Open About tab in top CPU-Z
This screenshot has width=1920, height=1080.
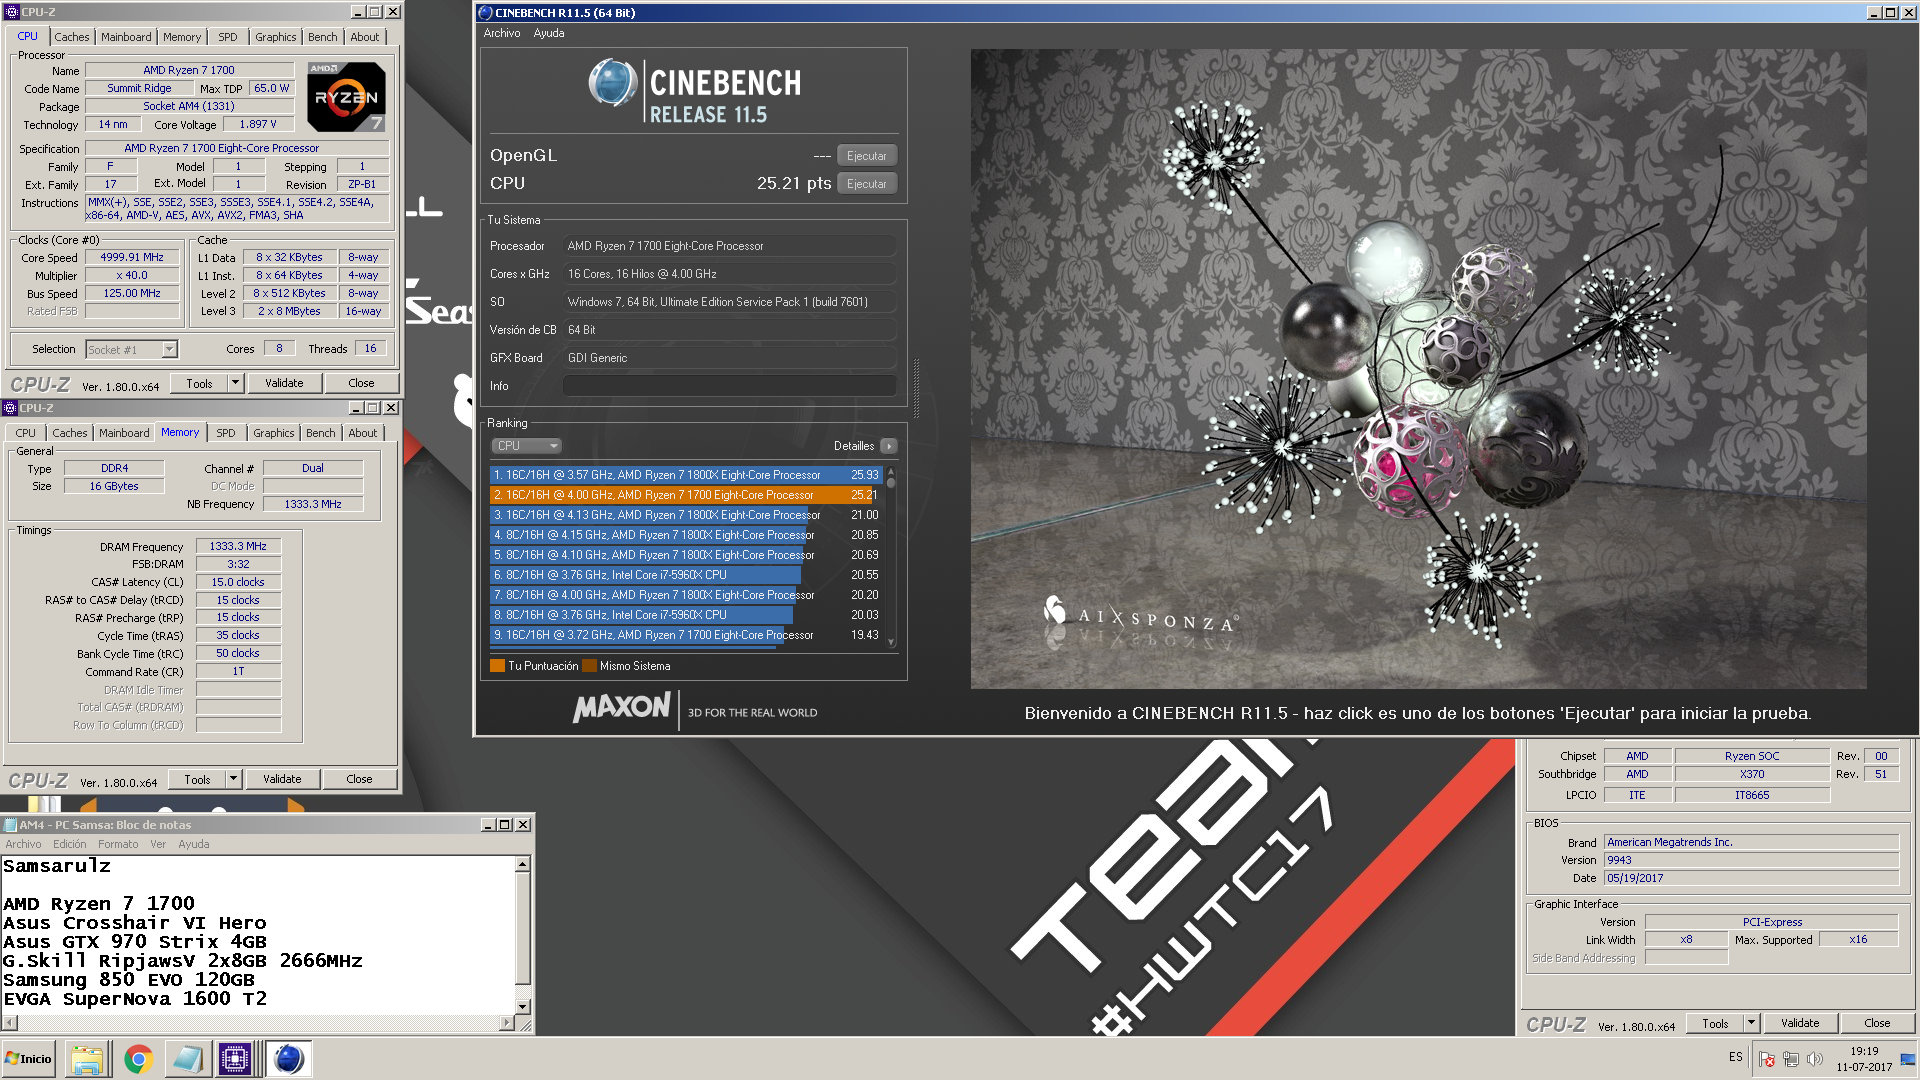(365, 37)
